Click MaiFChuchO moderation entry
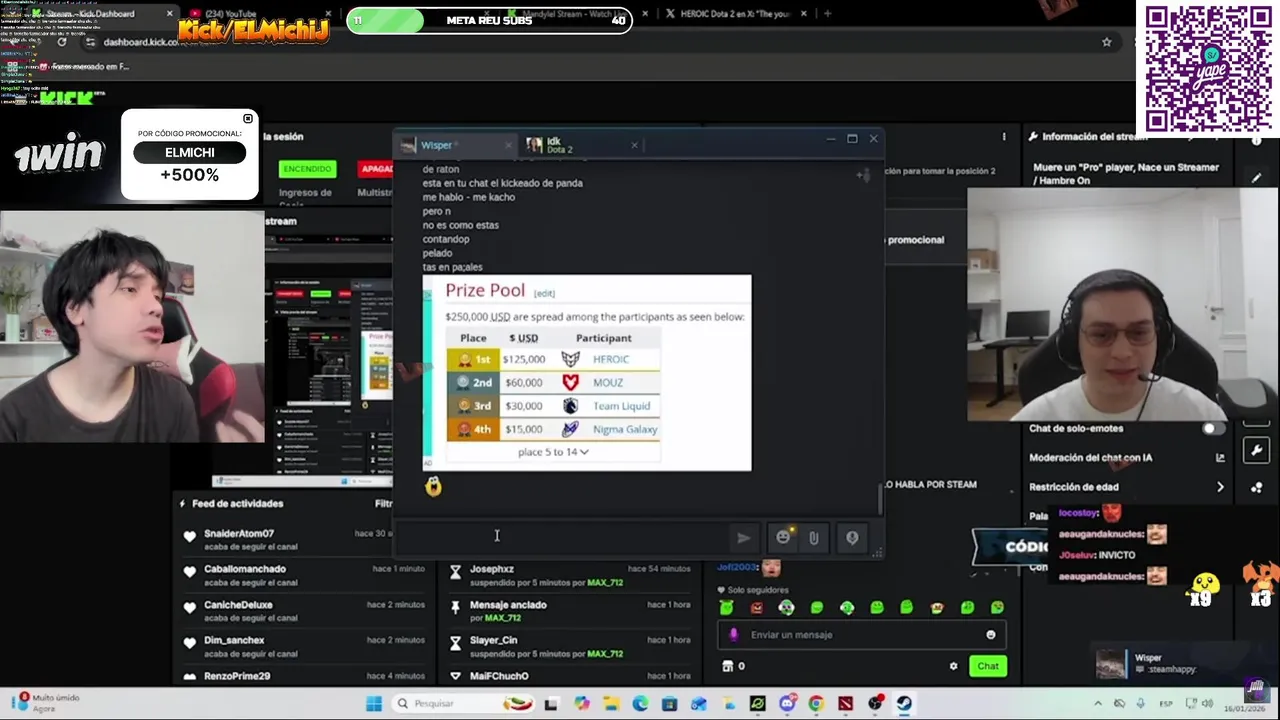1280x720 pixels. pyautogui.click(x=499, y=676)
